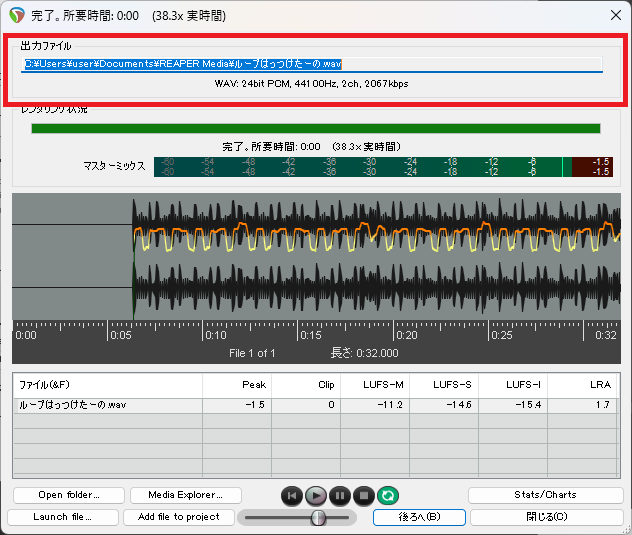Click the Launch file... button

62,517
